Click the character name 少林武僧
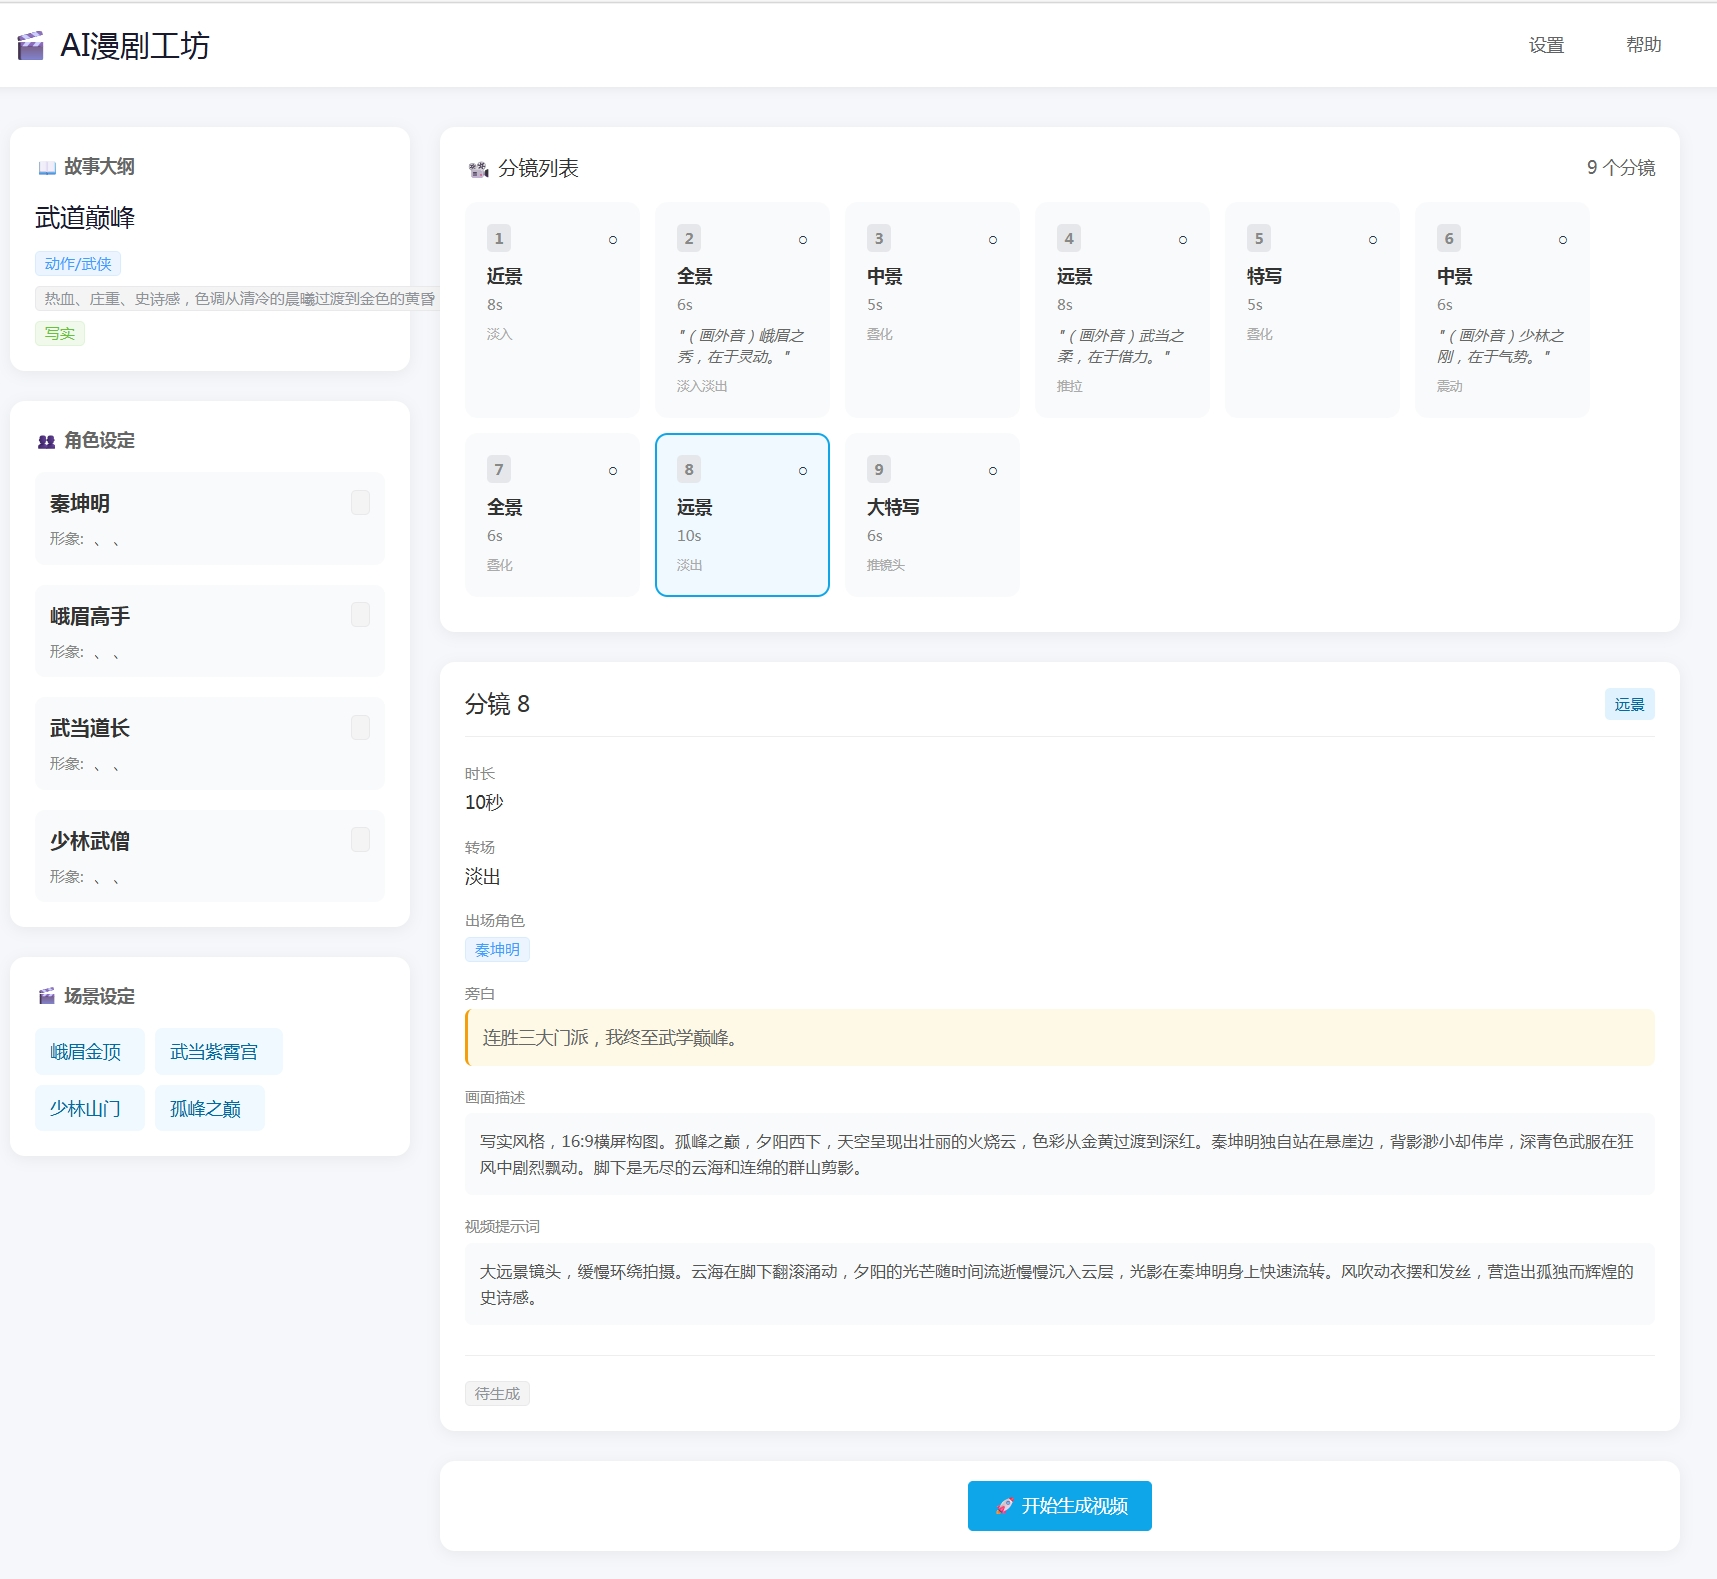Viewport: 1717px width, 1579px height. click(90, 842)
